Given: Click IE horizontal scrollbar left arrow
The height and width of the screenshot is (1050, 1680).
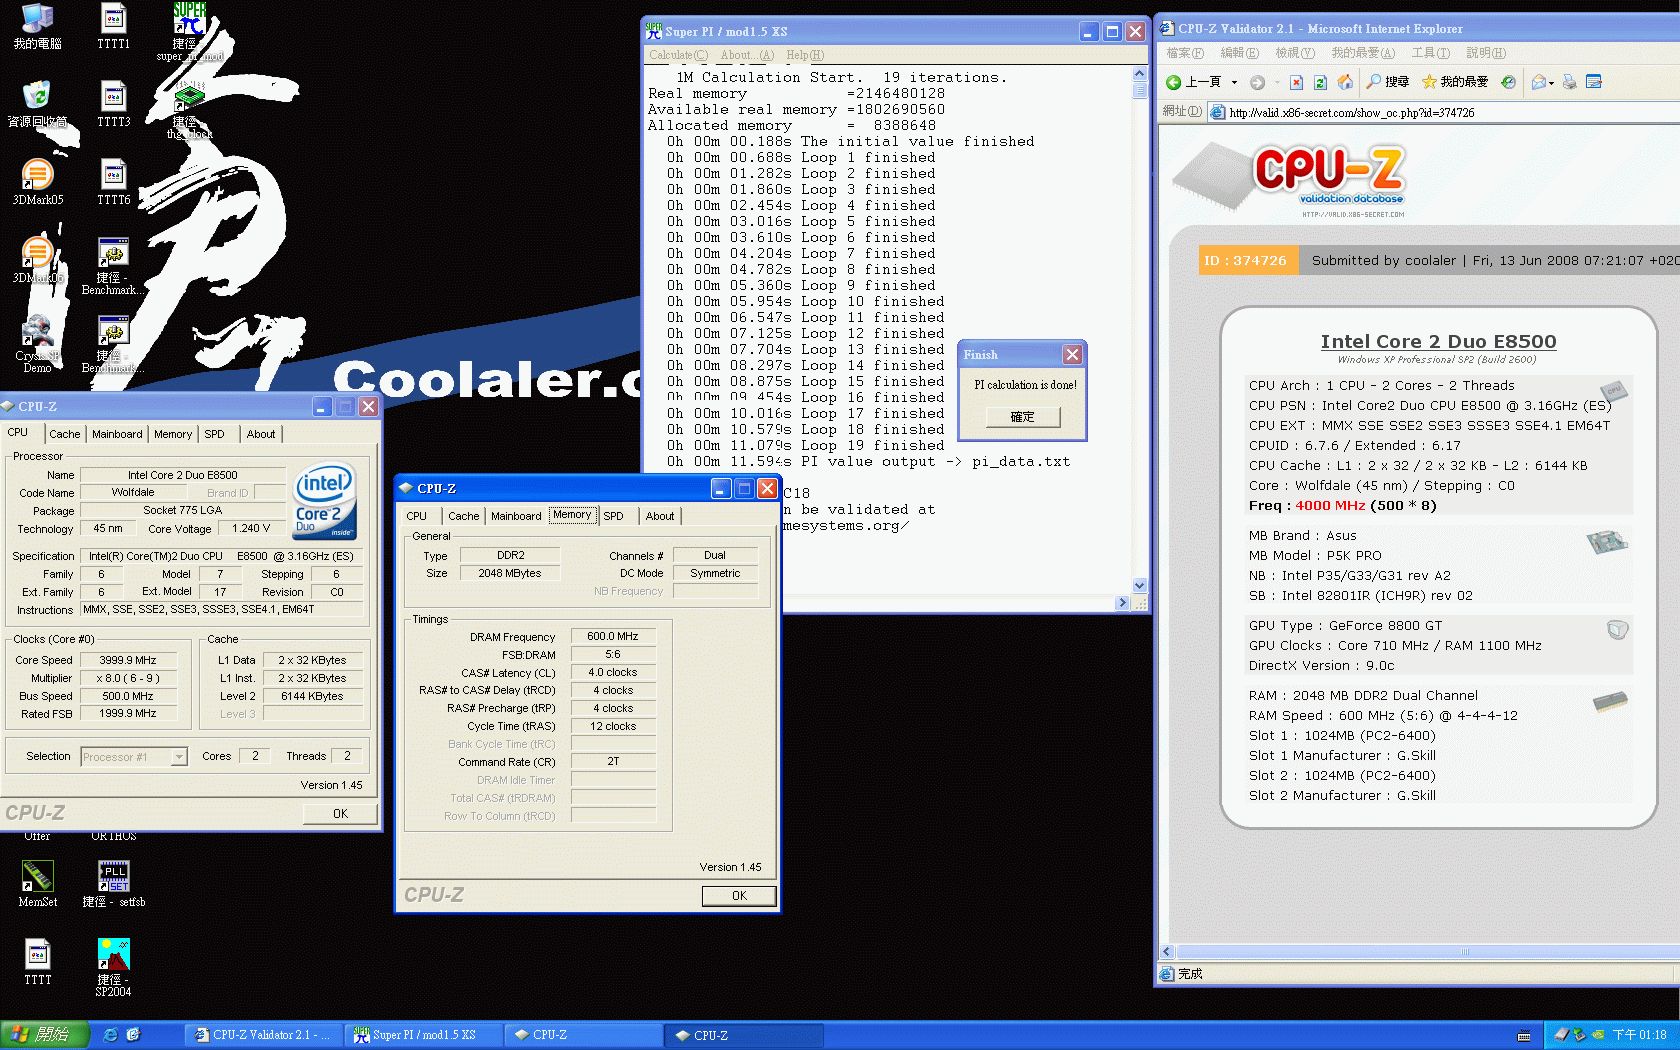Looking at the screenshot, I should pos(1167,952).
